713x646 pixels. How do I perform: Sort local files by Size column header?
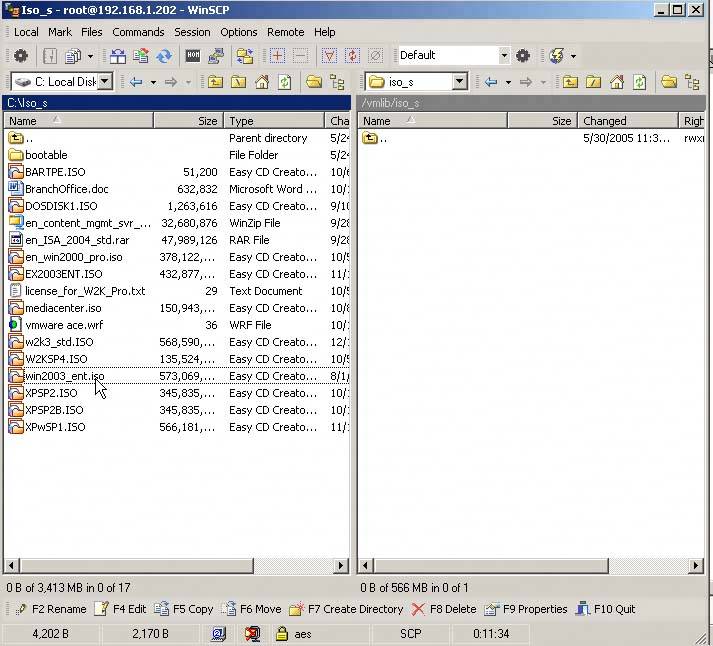(x=188, y=121)
